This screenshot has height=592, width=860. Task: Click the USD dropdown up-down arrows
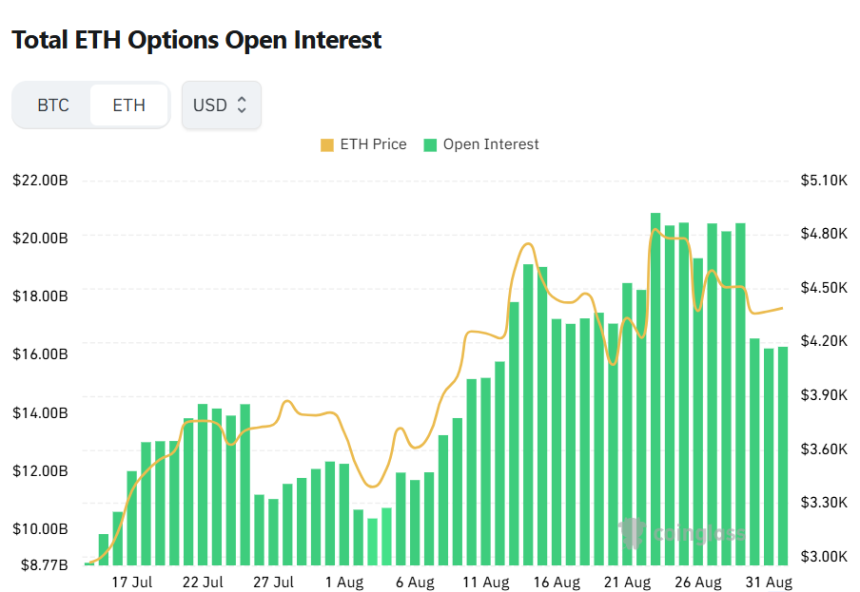click(x=241, y=105)
